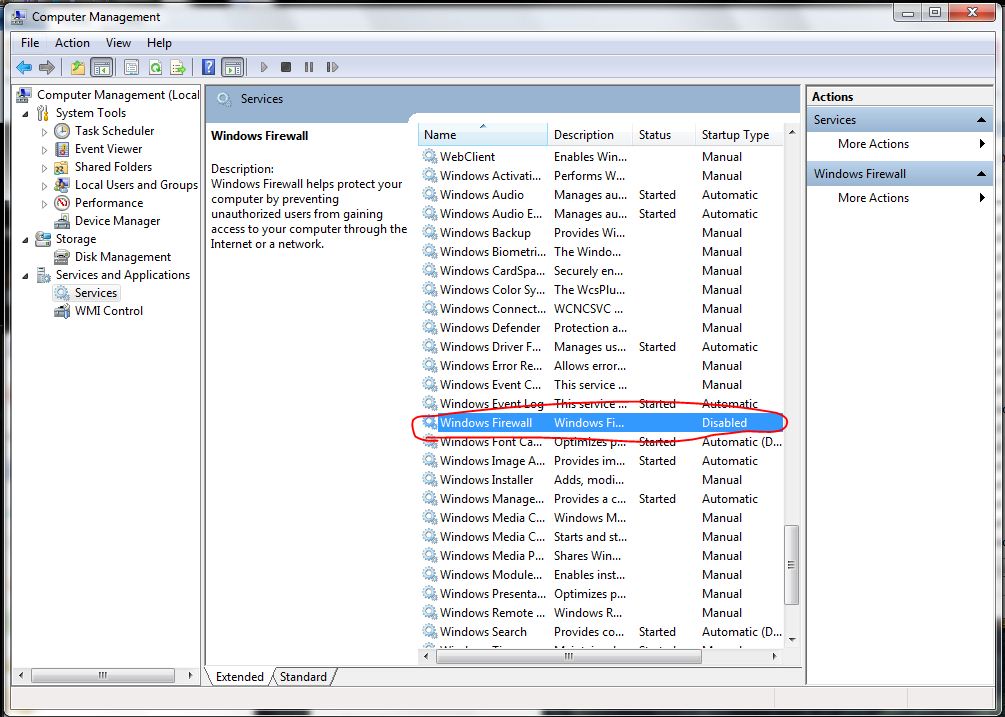Open Disk Management from the tree
The width and height of the screenshot is (1005, 717).
click(123, 257)
